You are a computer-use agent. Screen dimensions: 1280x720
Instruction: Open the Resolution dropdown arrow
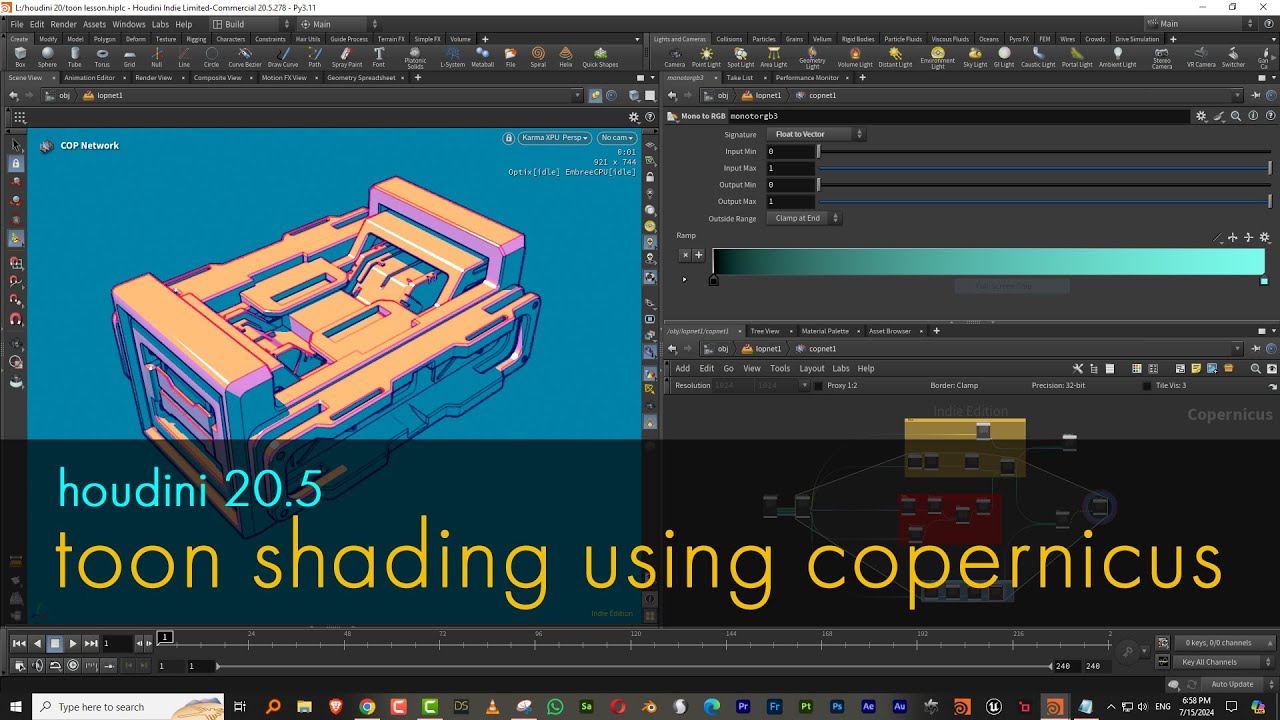(804, 385)
